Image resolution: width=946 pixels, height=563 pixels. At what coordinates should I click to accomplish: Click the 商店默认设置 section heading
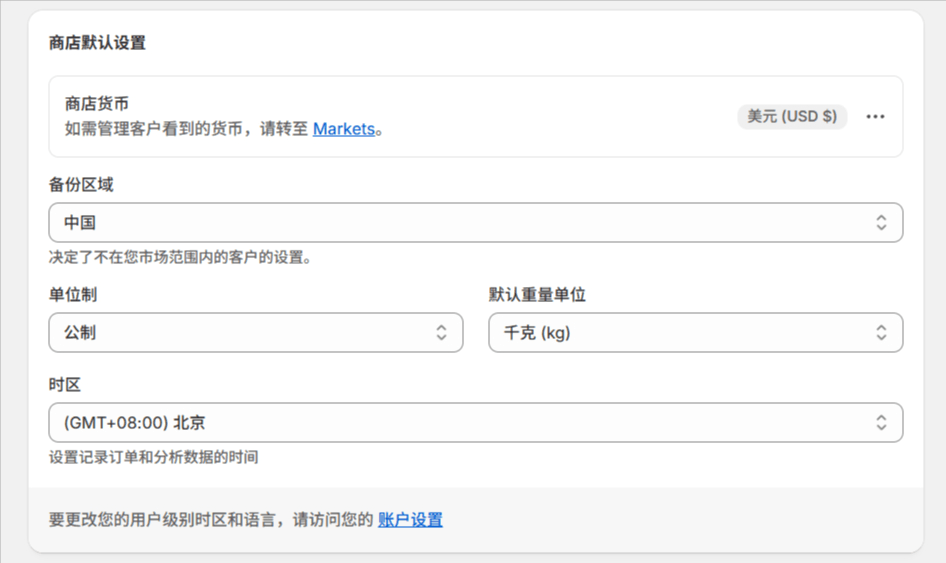(x=97, y=43)
